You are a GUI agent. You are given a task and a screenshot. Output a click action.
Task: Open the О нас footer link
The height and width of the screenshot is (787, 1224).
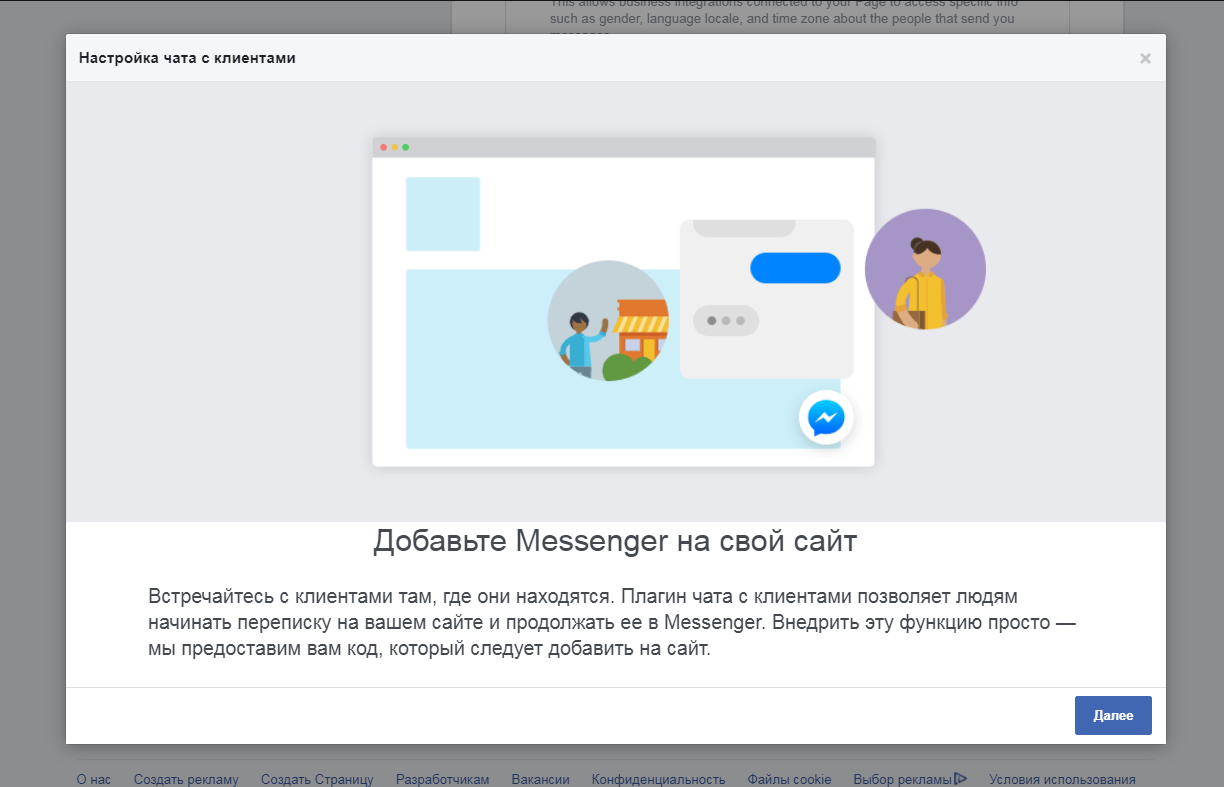pos(94,779)
